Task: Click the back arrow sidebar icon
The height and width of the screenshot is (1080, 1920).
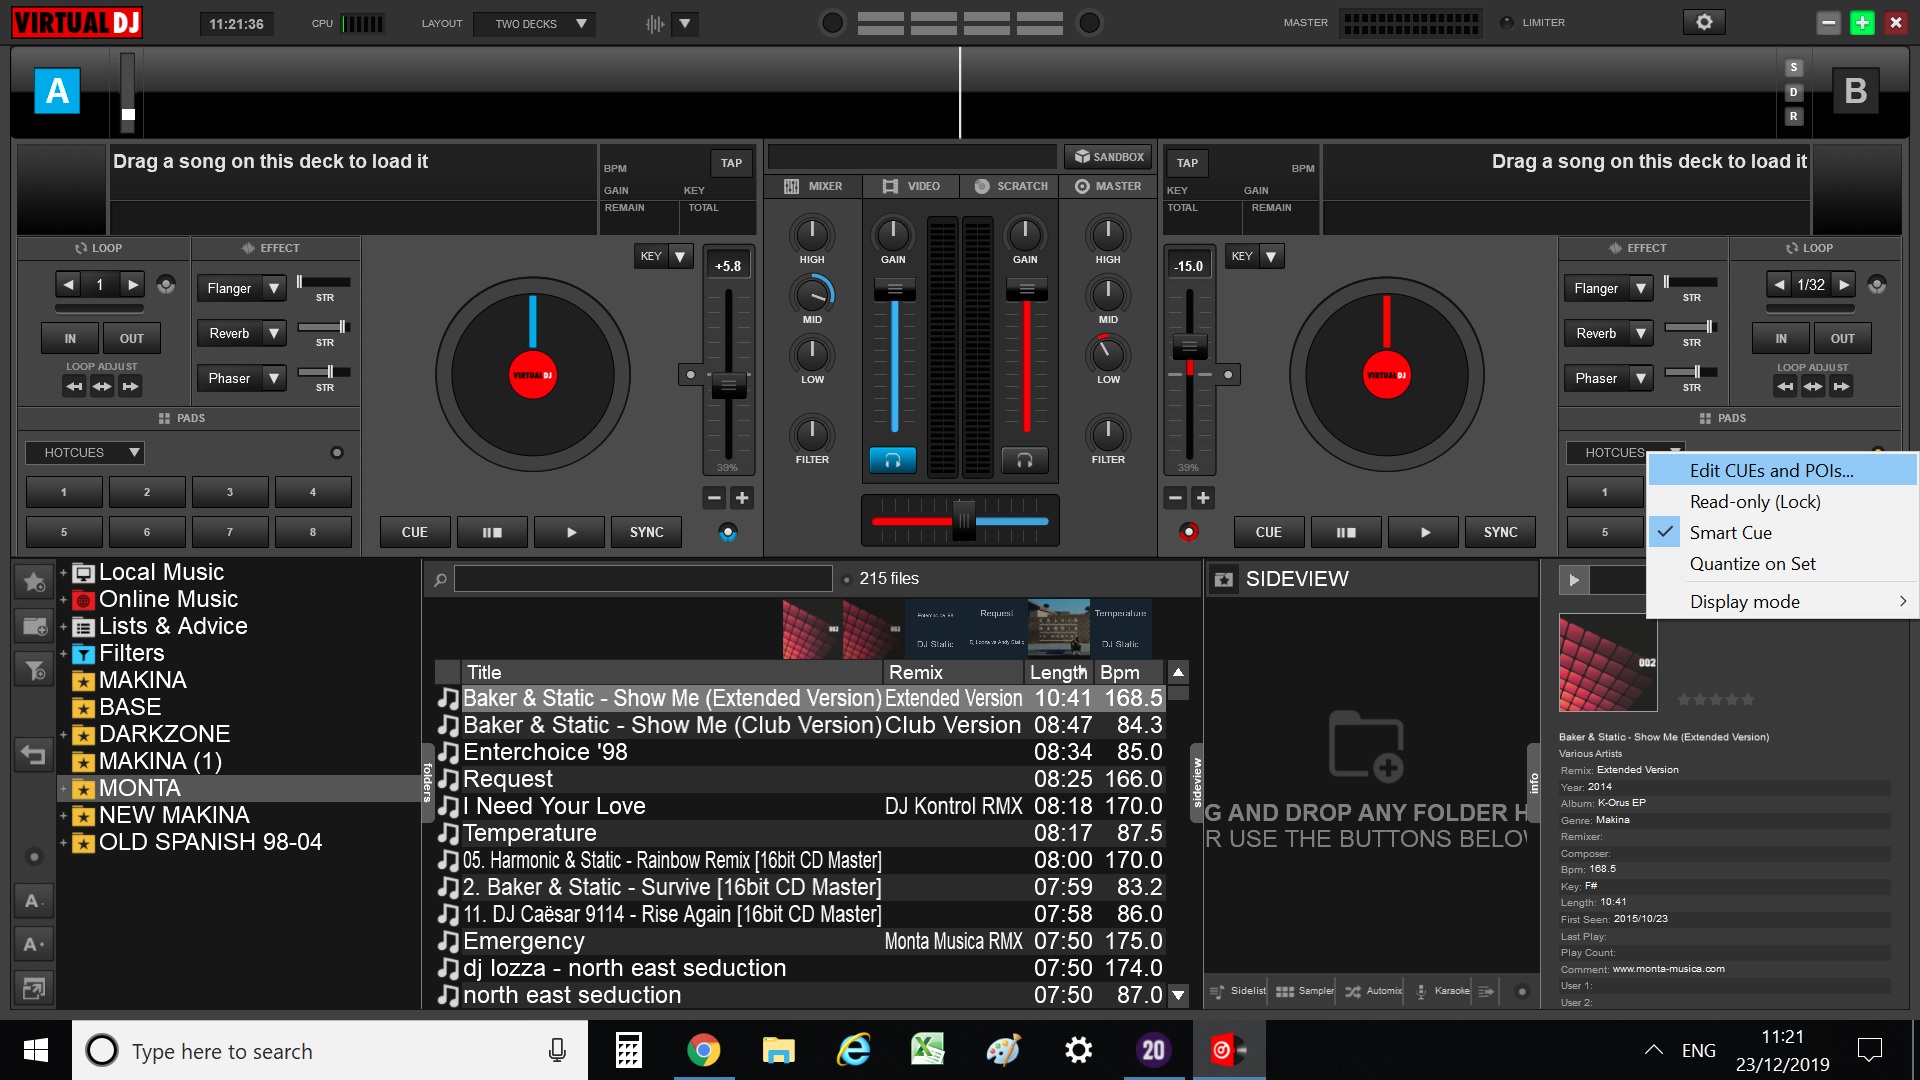Action: [34, 755]
